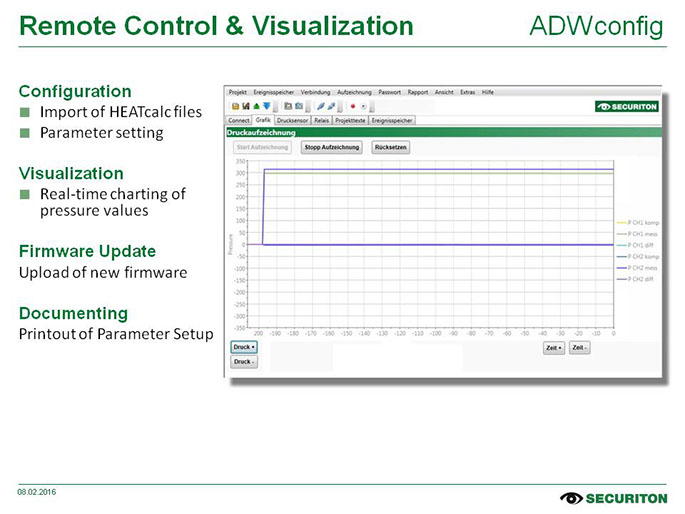Click the red record dot icon
Viewport: 685px width, 514px height.
point(352,105)
